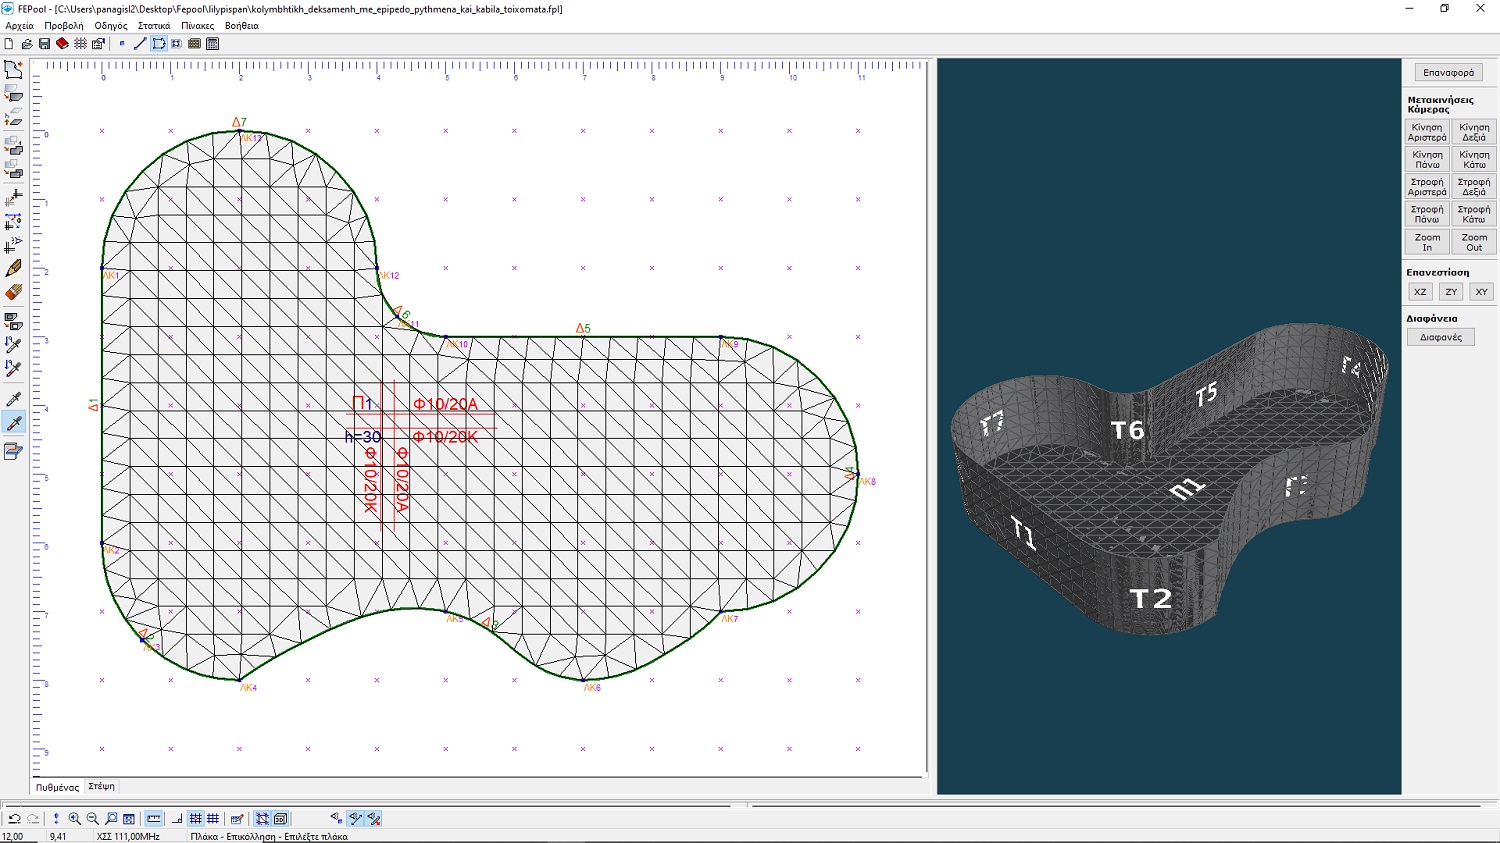1500x843 pixels.
Task: Set the ZY view orientation
Action: (x=1451, y=292)
